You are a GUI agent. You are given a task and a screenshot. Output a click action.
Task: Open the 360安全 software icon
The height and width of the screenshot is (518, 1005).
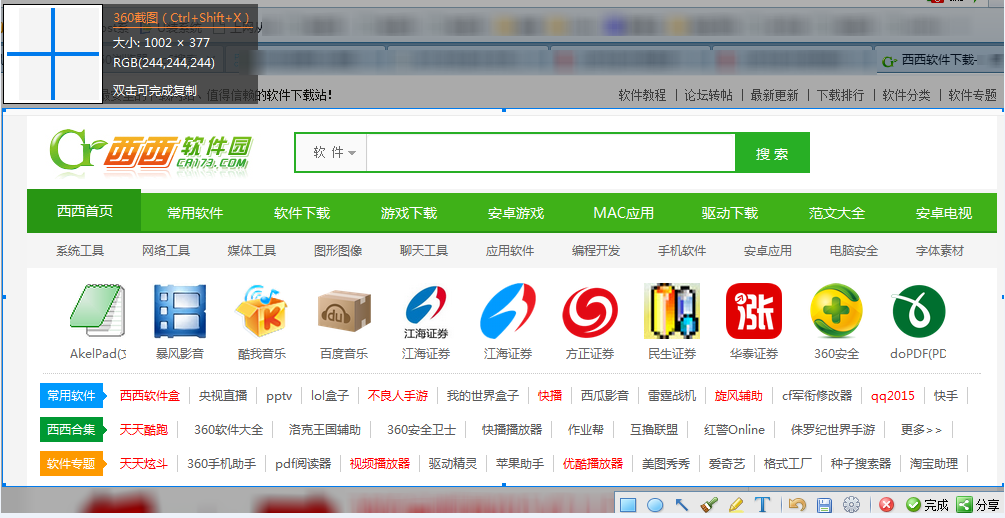click(836, 312)
